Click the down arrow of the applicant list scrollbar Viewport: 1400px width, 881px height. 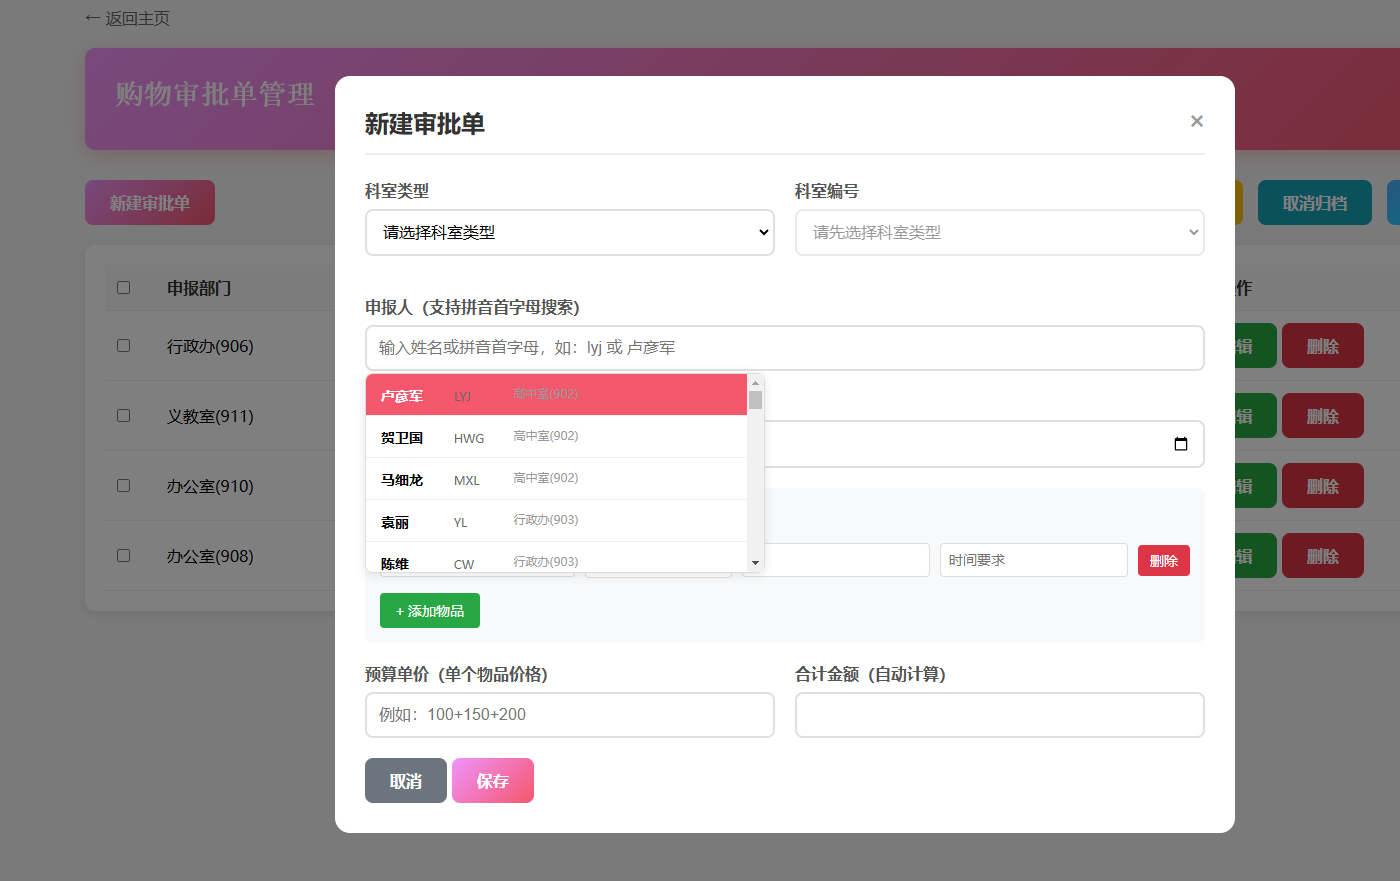[x=755, y=563]
